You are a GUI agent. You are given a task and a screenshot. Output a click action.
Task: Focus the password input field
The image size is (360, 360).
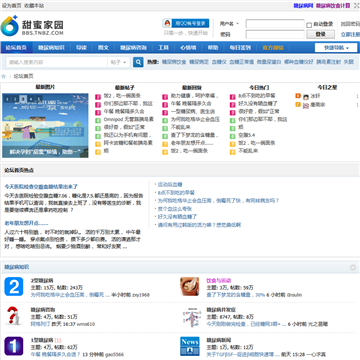tap(275, 34)
